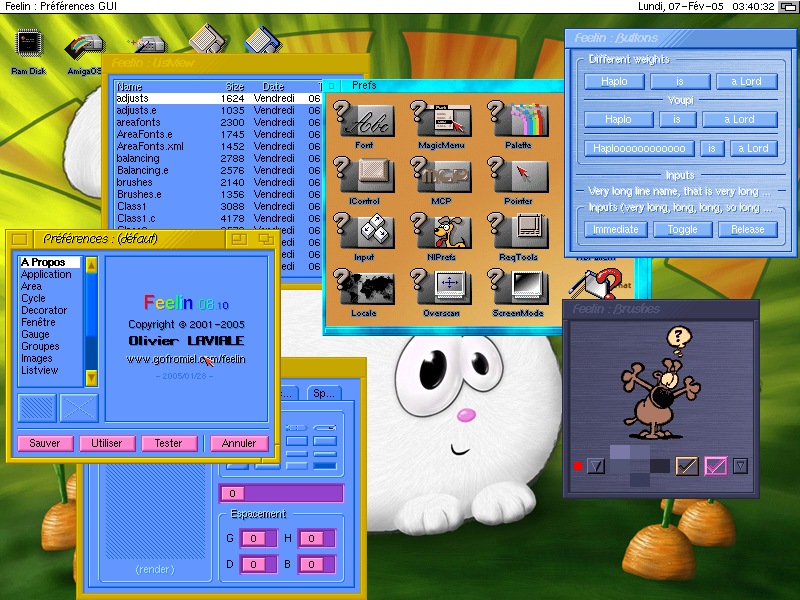The height and width of the screenshot is (600, 800).
Task: Open the www.gofromiel.com/feelin link
Action: (x=186, y=359)
